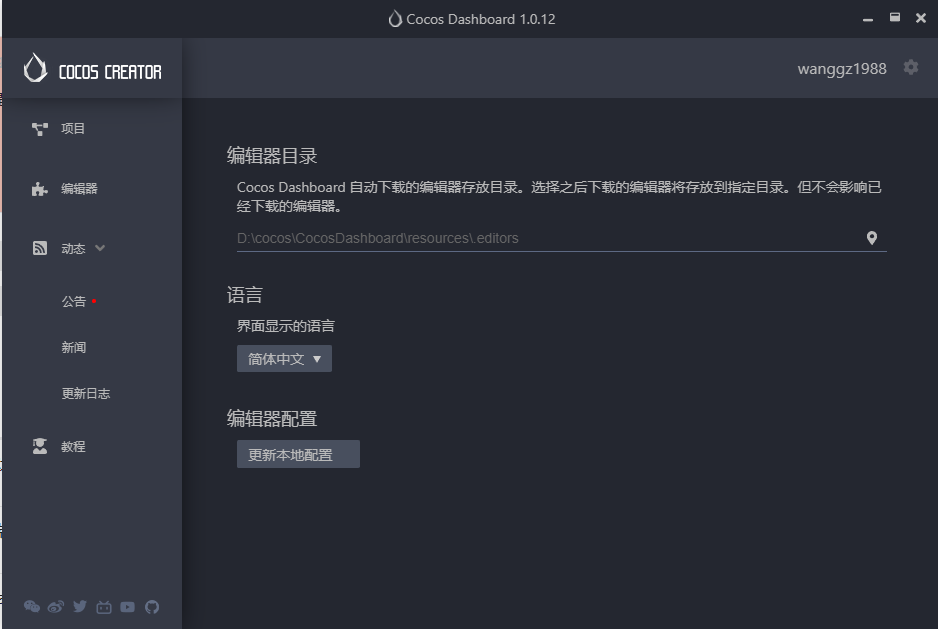Collapse the 动态 section chevron

100,248
